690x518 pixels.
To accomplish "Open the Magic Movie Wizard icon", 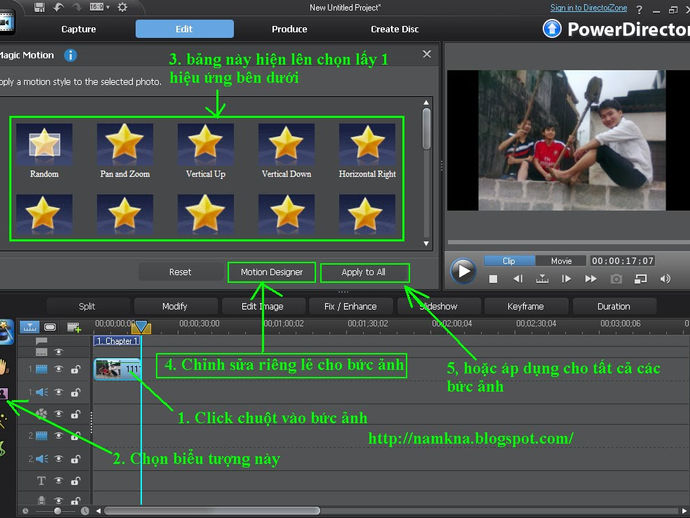I will (x=6, y=333).
